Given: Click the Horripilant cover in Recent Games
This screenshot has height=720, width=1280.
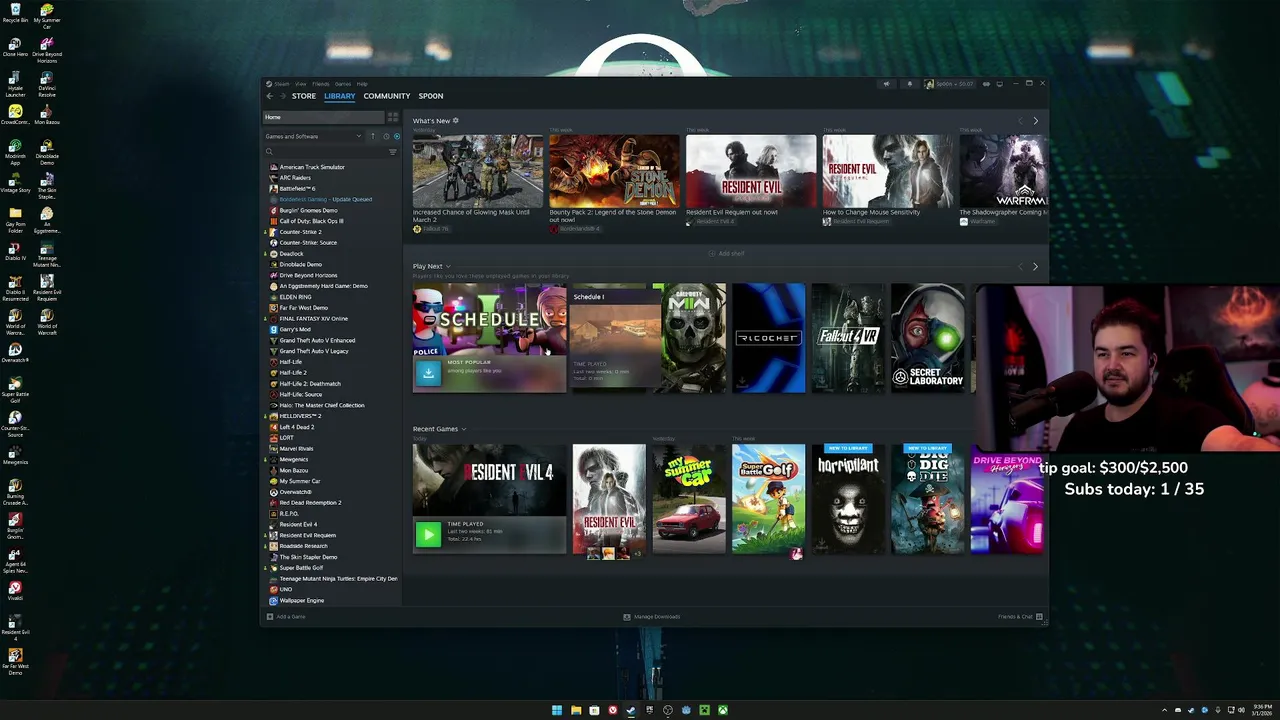Looking at the screenshot, I should pos(848,499).
